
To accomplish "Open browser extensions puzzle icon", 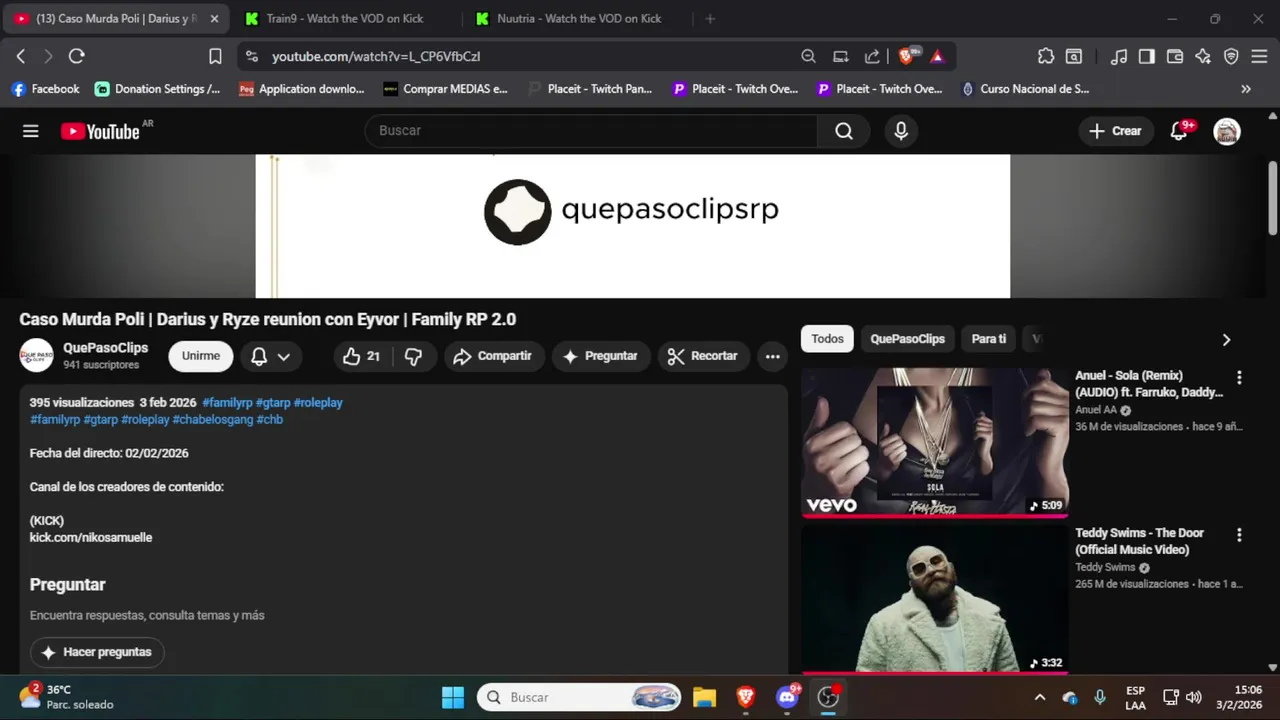I will coord(1045,56).
